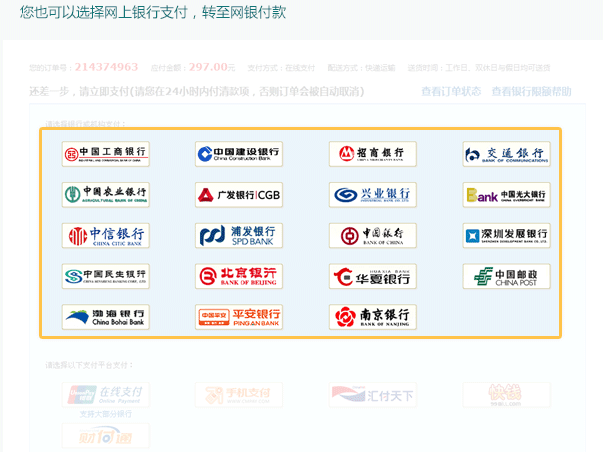Image resolution: width=603 pixels, height=452 pixels.
Task: Click the order number 214374963
Action: 106,67
